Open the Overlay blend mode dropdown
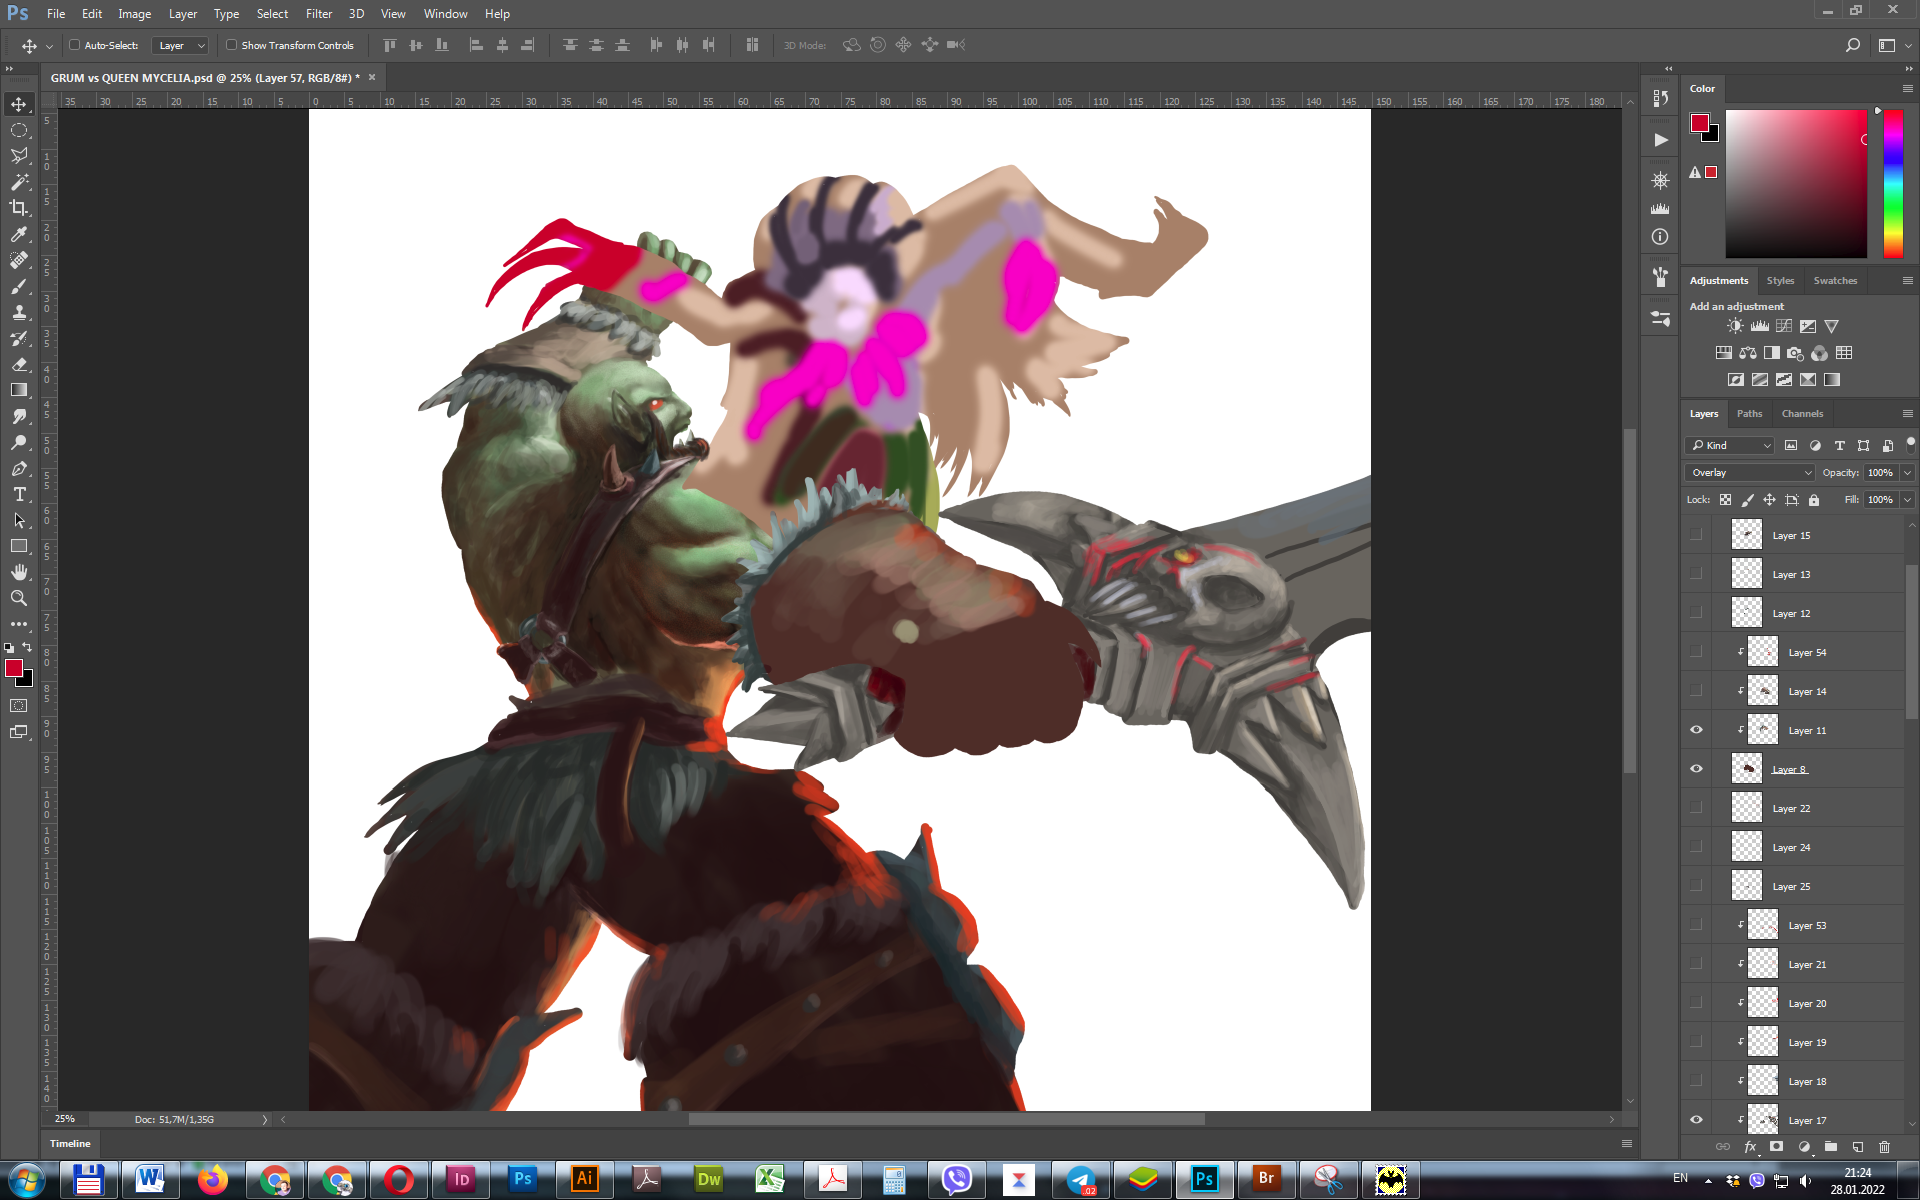Screen dimensions: 1920x1200 1750,472
